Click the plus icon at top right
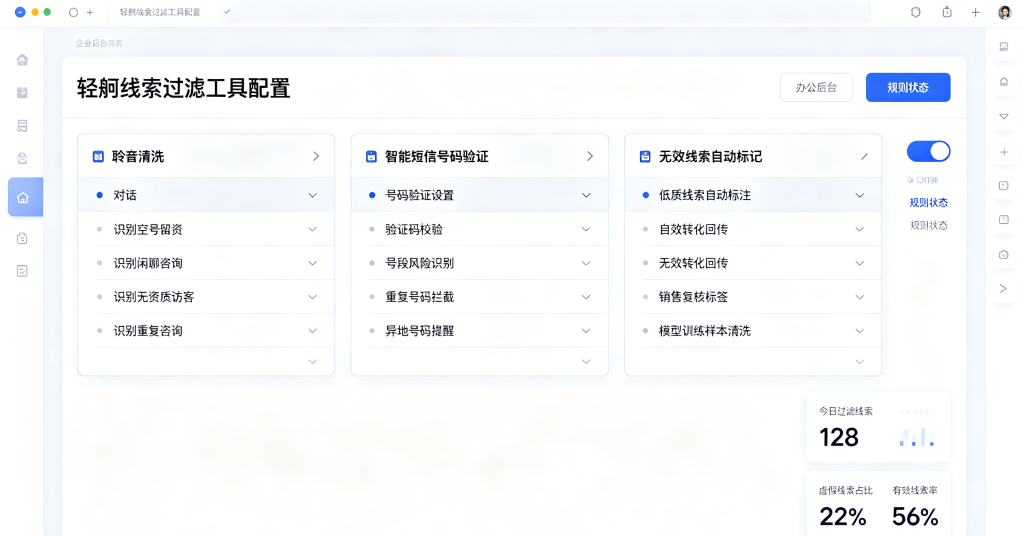Screen dimensions: 1024x536 pyautogui.click(x=975, y=12)
